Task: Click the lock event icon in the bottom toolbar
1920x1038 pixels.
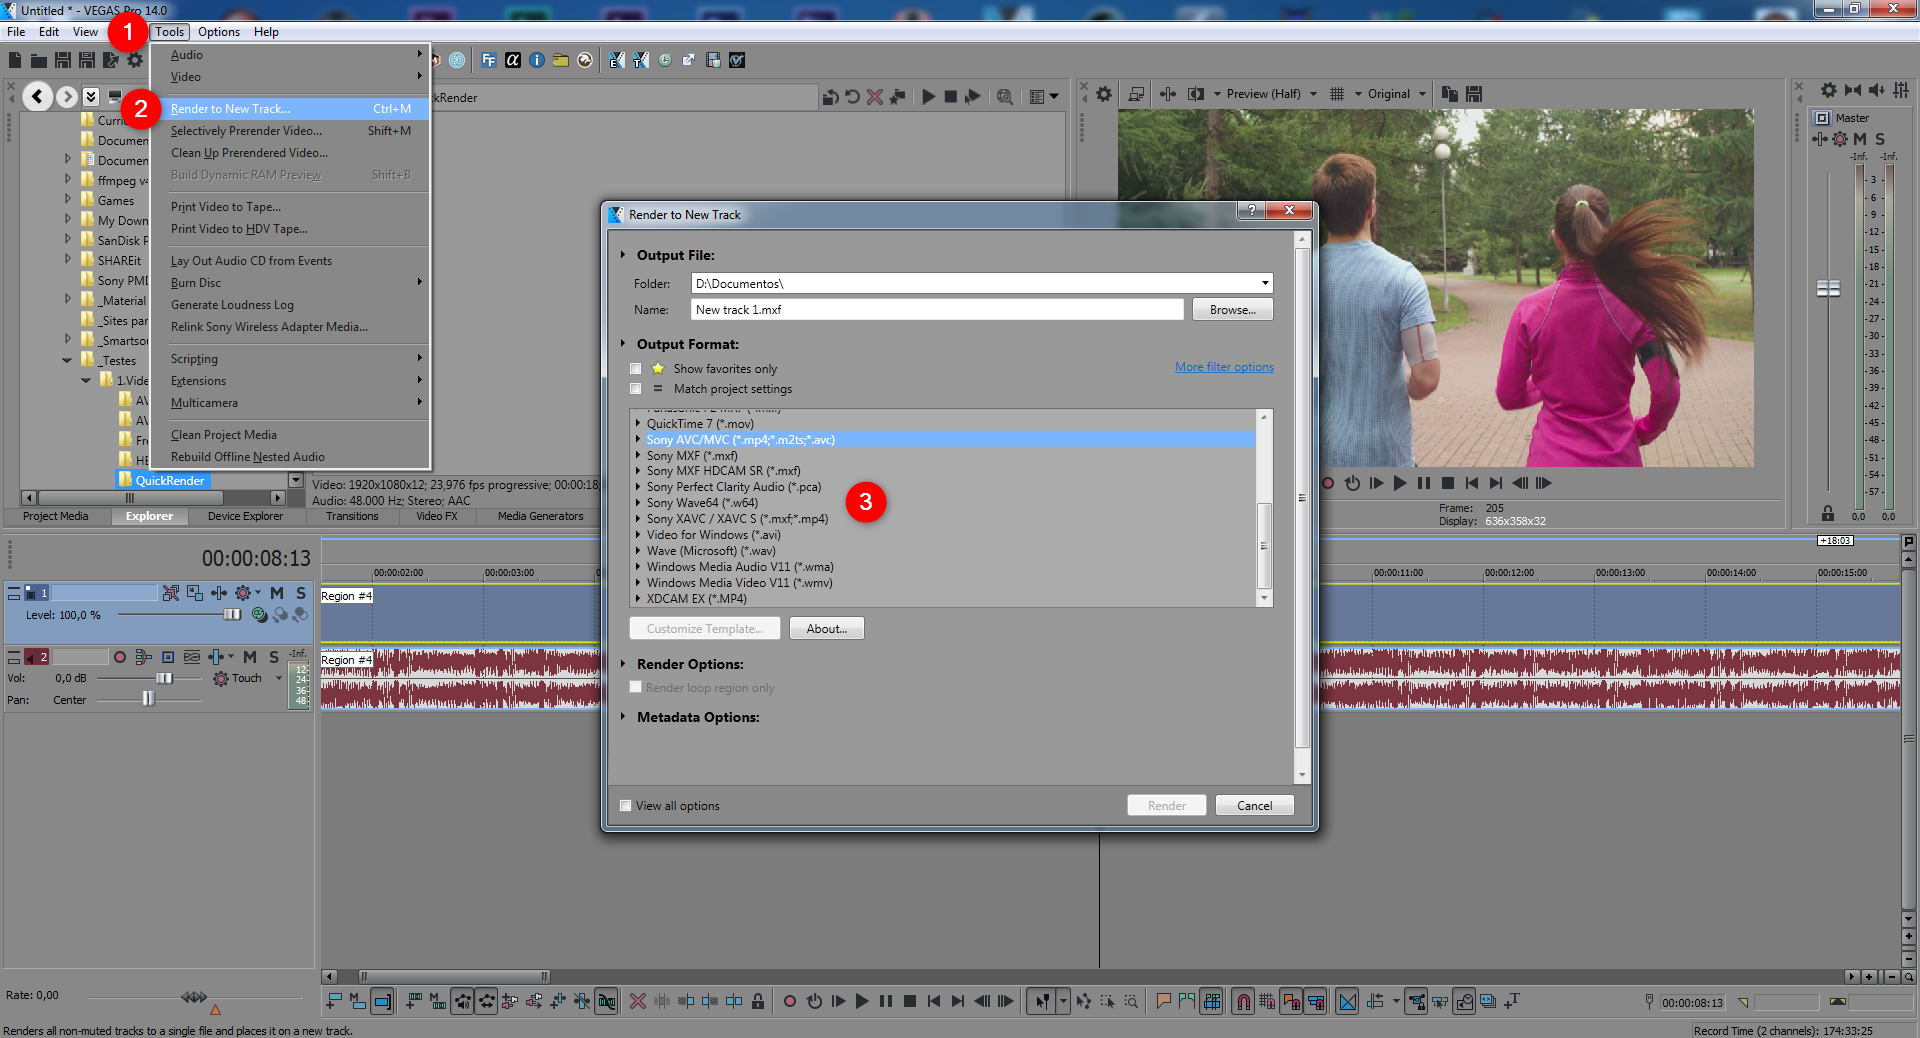Action: (x=758, y=1001)
